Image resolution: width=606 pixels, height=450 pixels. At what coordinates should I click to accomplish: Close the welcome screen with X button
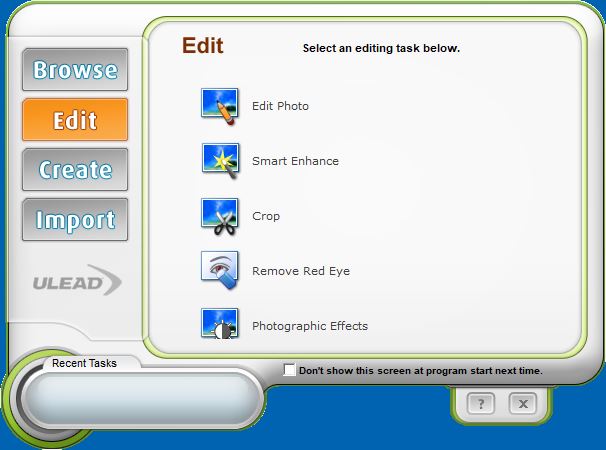coord(523,404)
